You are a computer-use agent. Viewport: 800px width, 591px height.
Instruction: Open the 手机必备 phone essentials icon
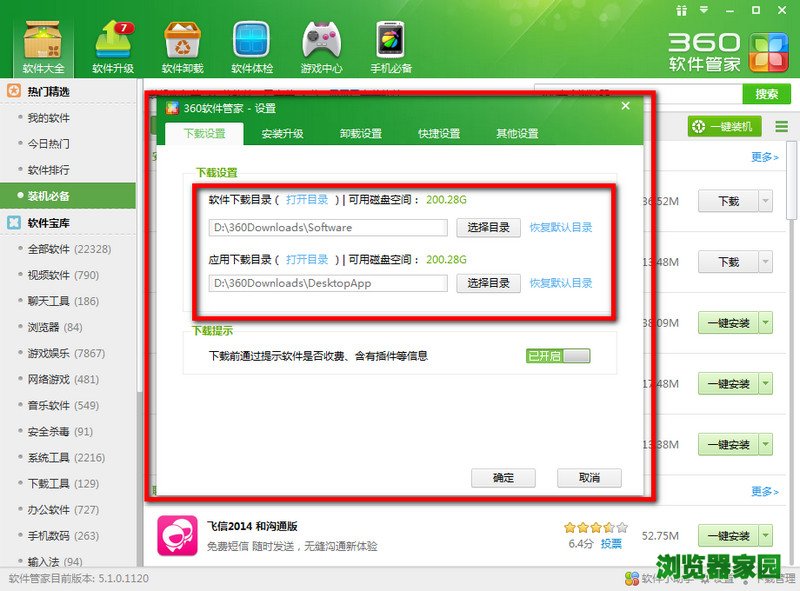point(391,44)
